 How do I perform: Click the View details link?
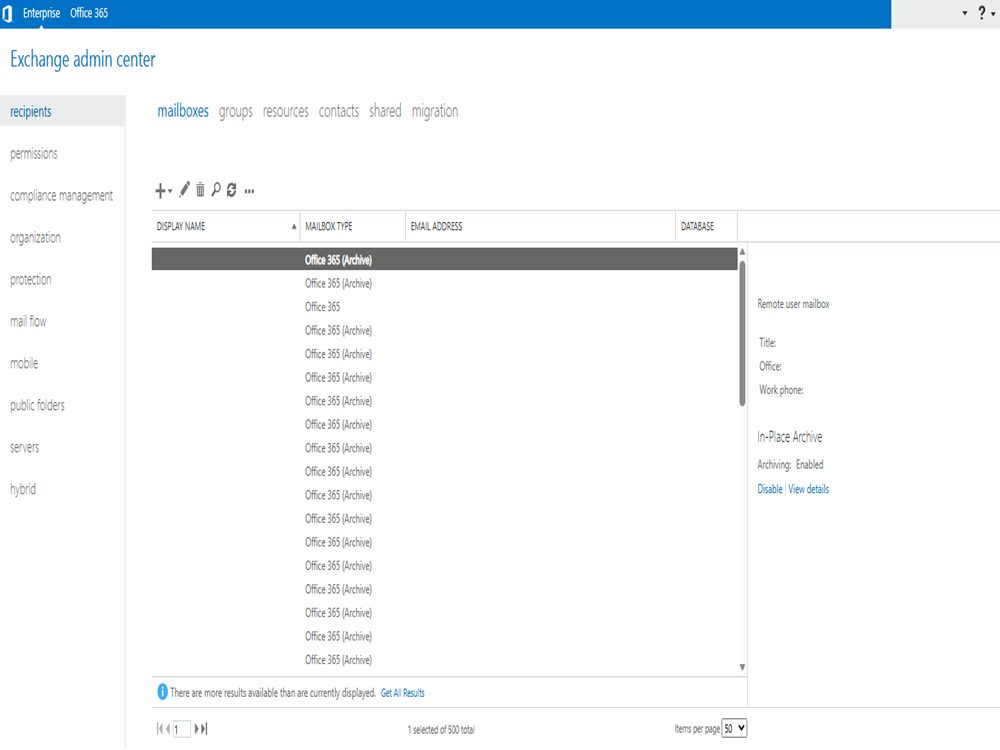point(809,489)
